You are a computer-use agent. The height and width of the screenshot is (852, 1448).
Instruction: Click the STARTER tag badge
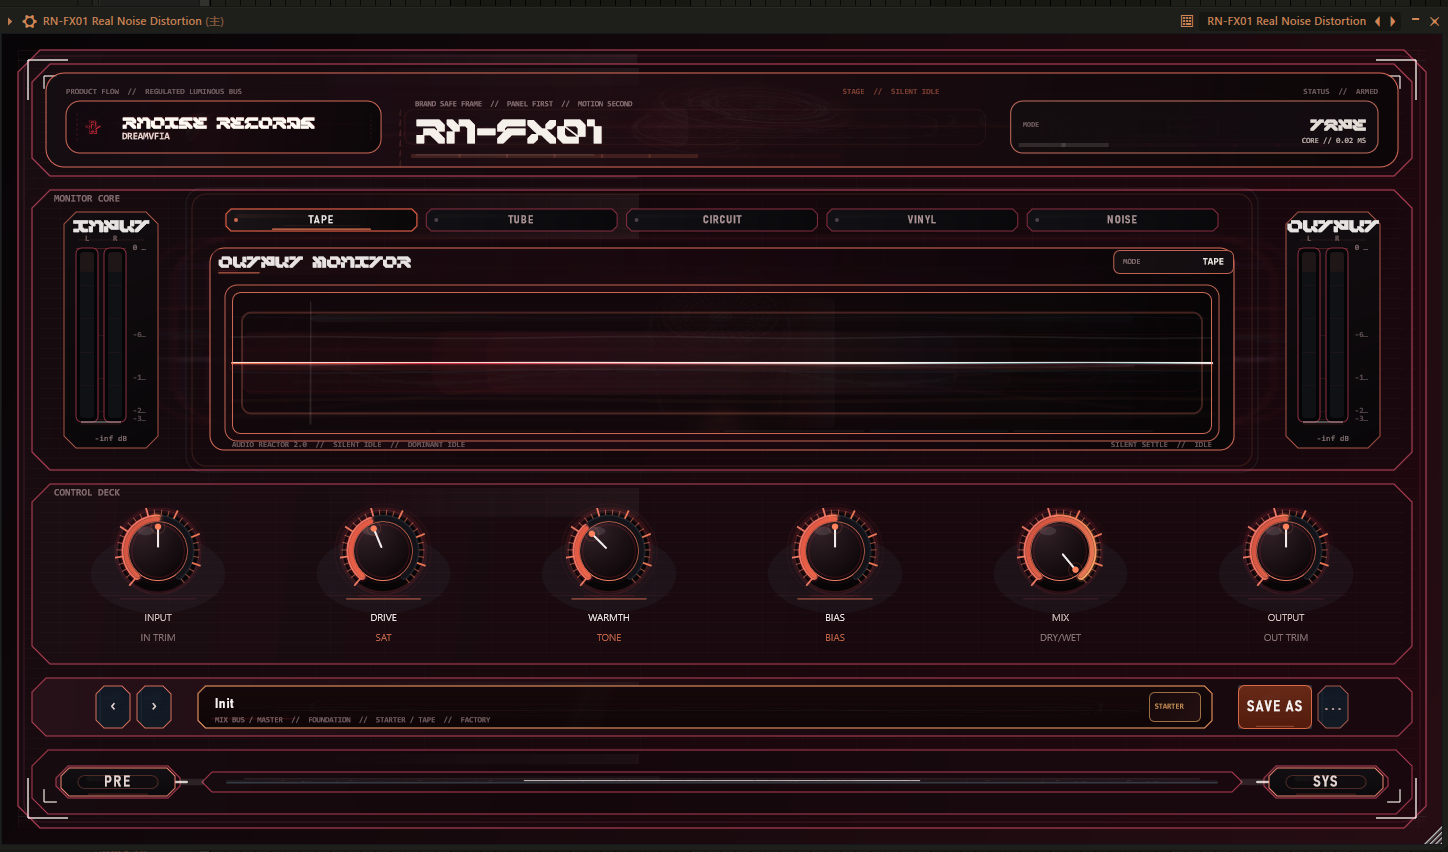tap(1174, 707)
